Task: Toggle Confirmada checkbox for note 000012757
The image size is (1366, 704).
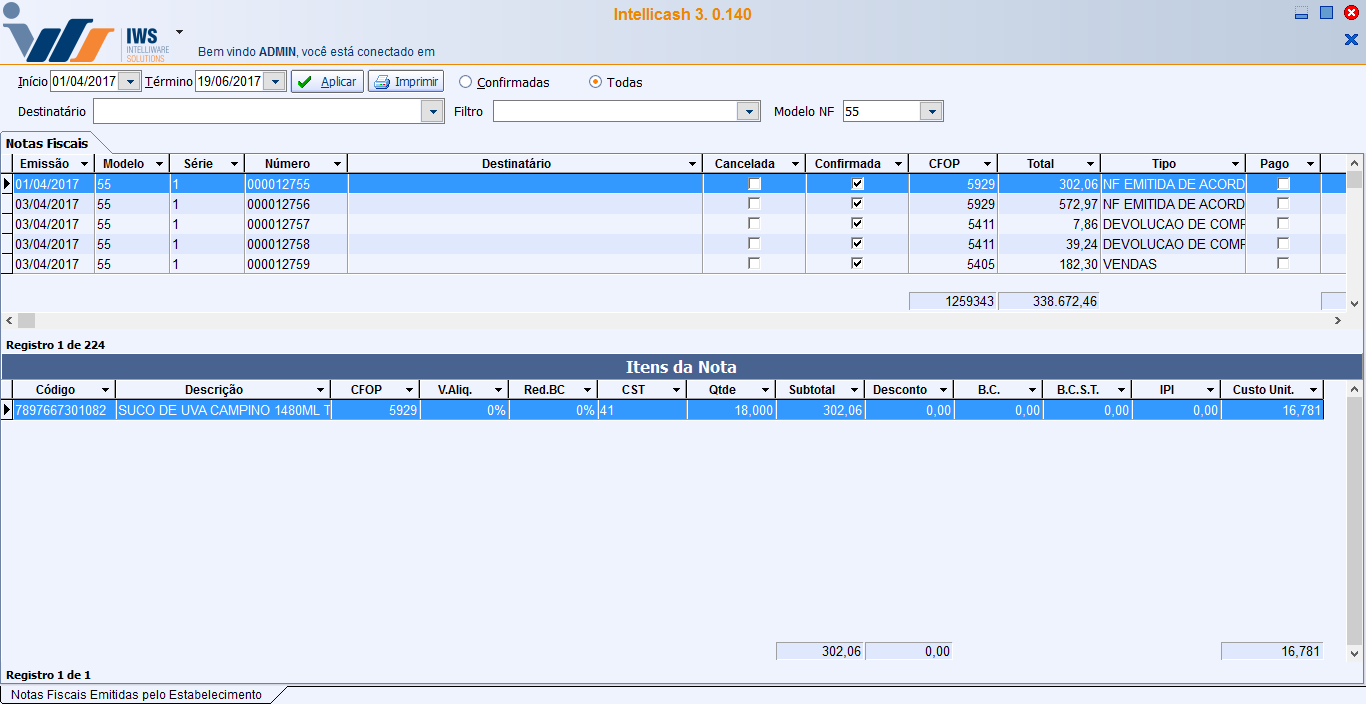Action: tap(857, 224)
